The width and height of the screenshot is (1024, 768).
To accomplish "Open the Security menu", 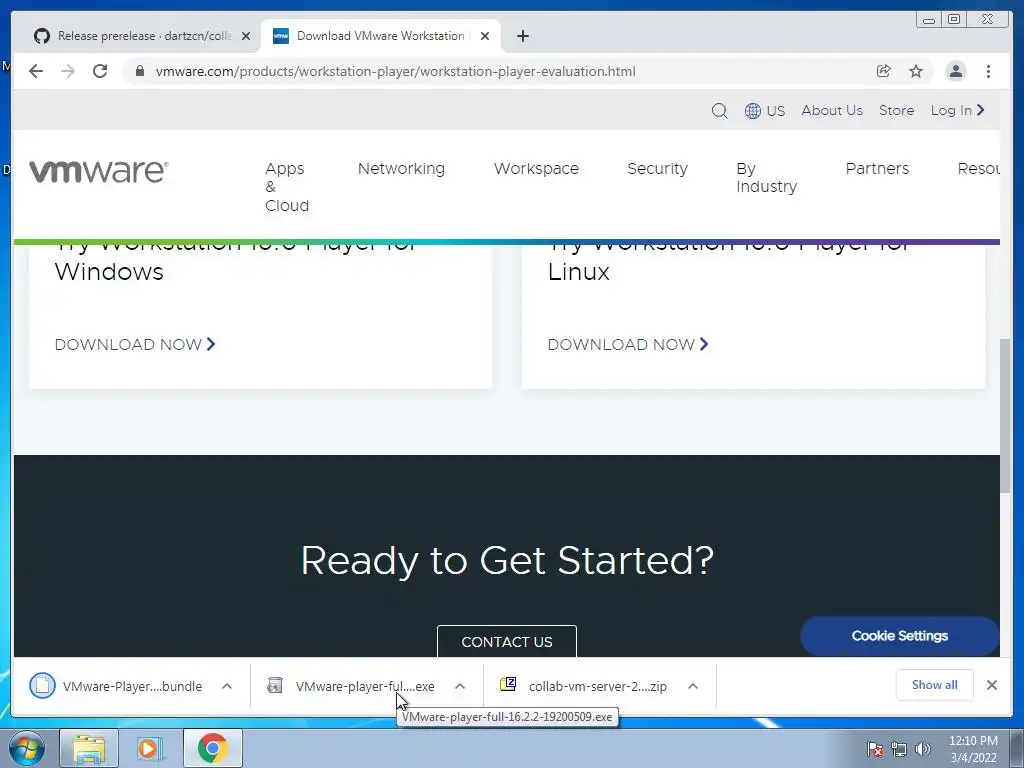I will 657,168.
